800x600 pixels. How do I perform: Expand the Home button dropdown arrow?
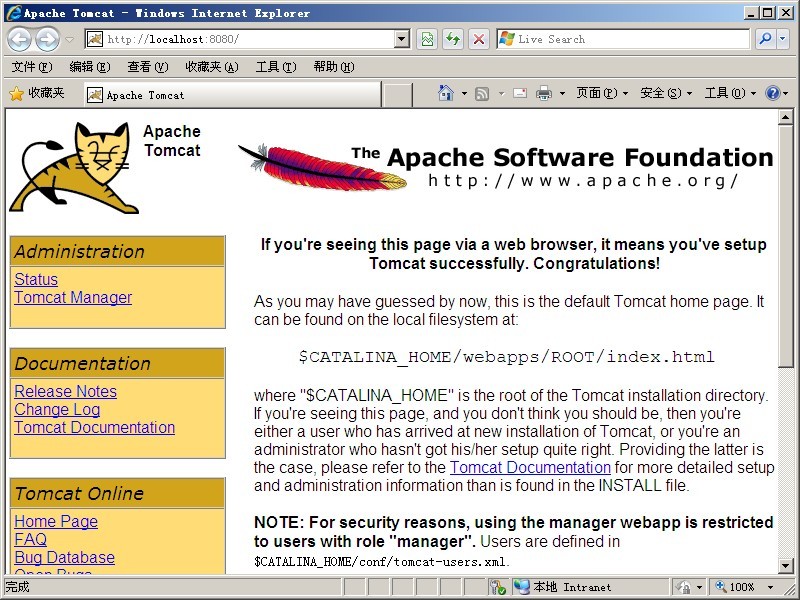[x=464, y=93]
